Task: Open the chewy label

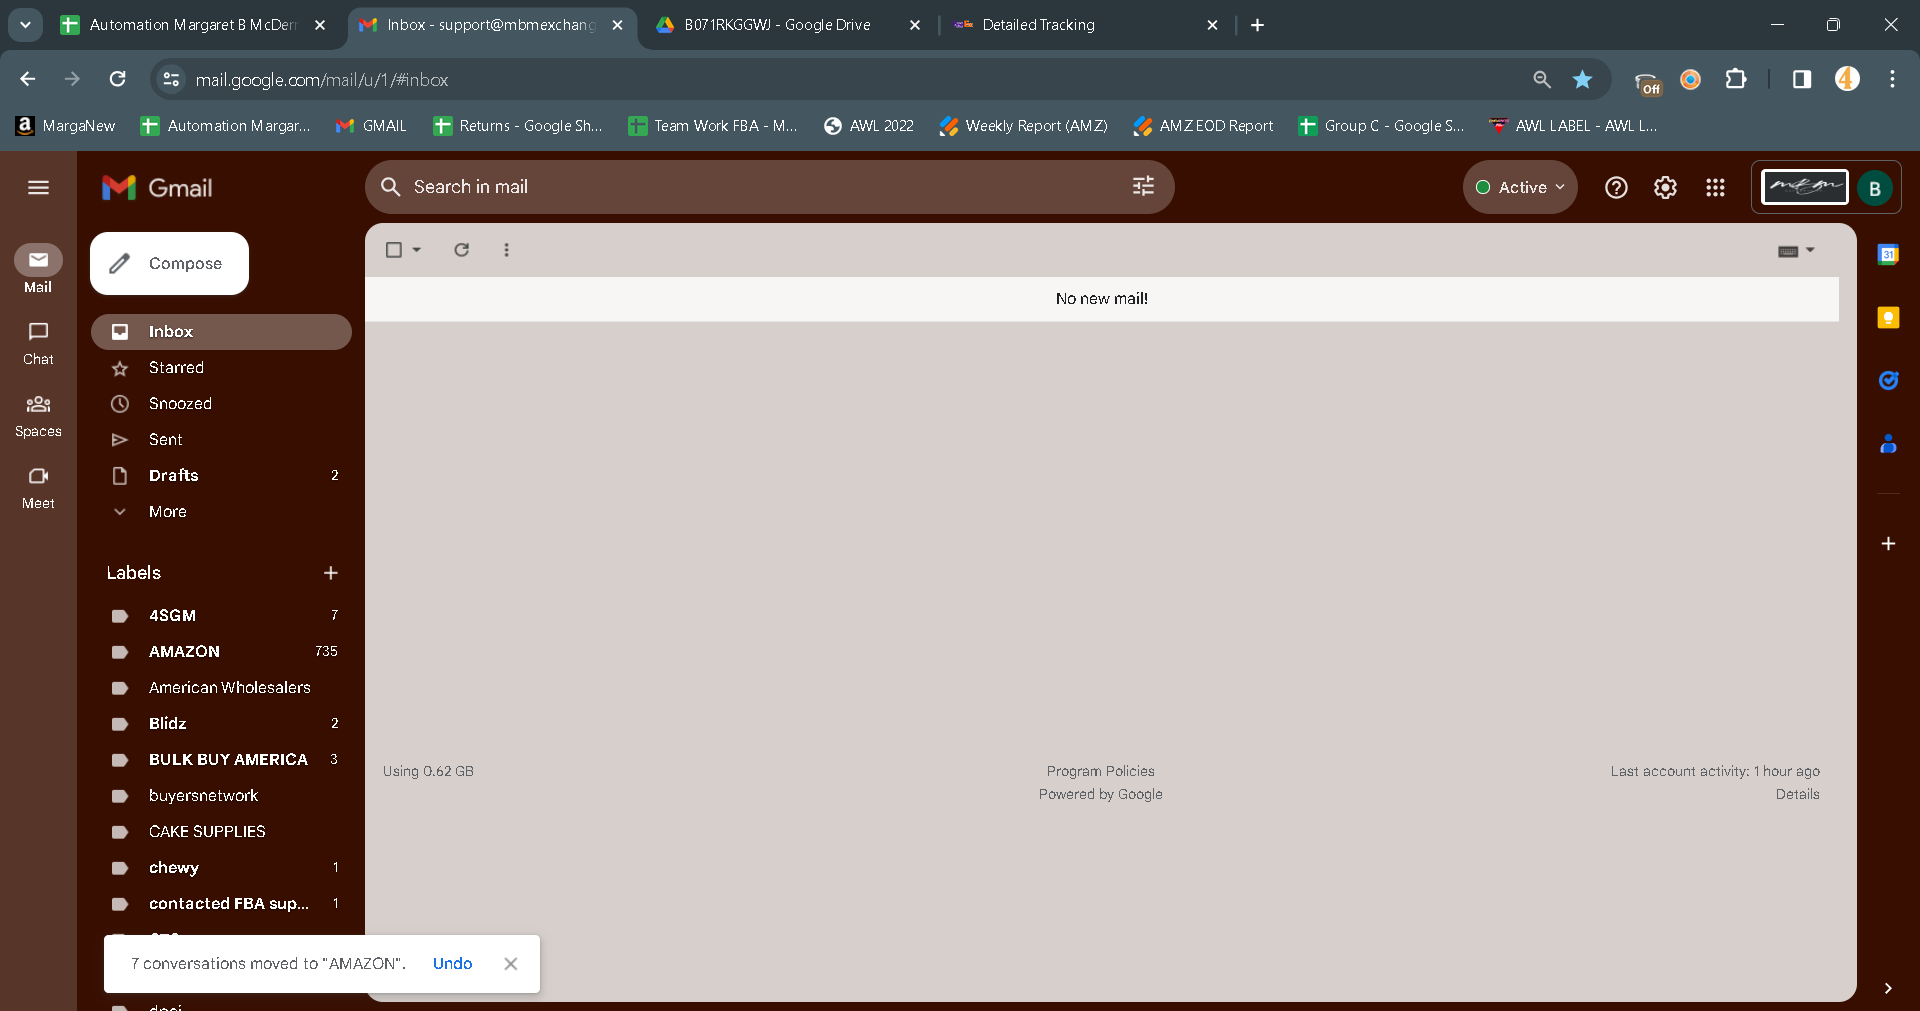Action: tap(221, 868)
